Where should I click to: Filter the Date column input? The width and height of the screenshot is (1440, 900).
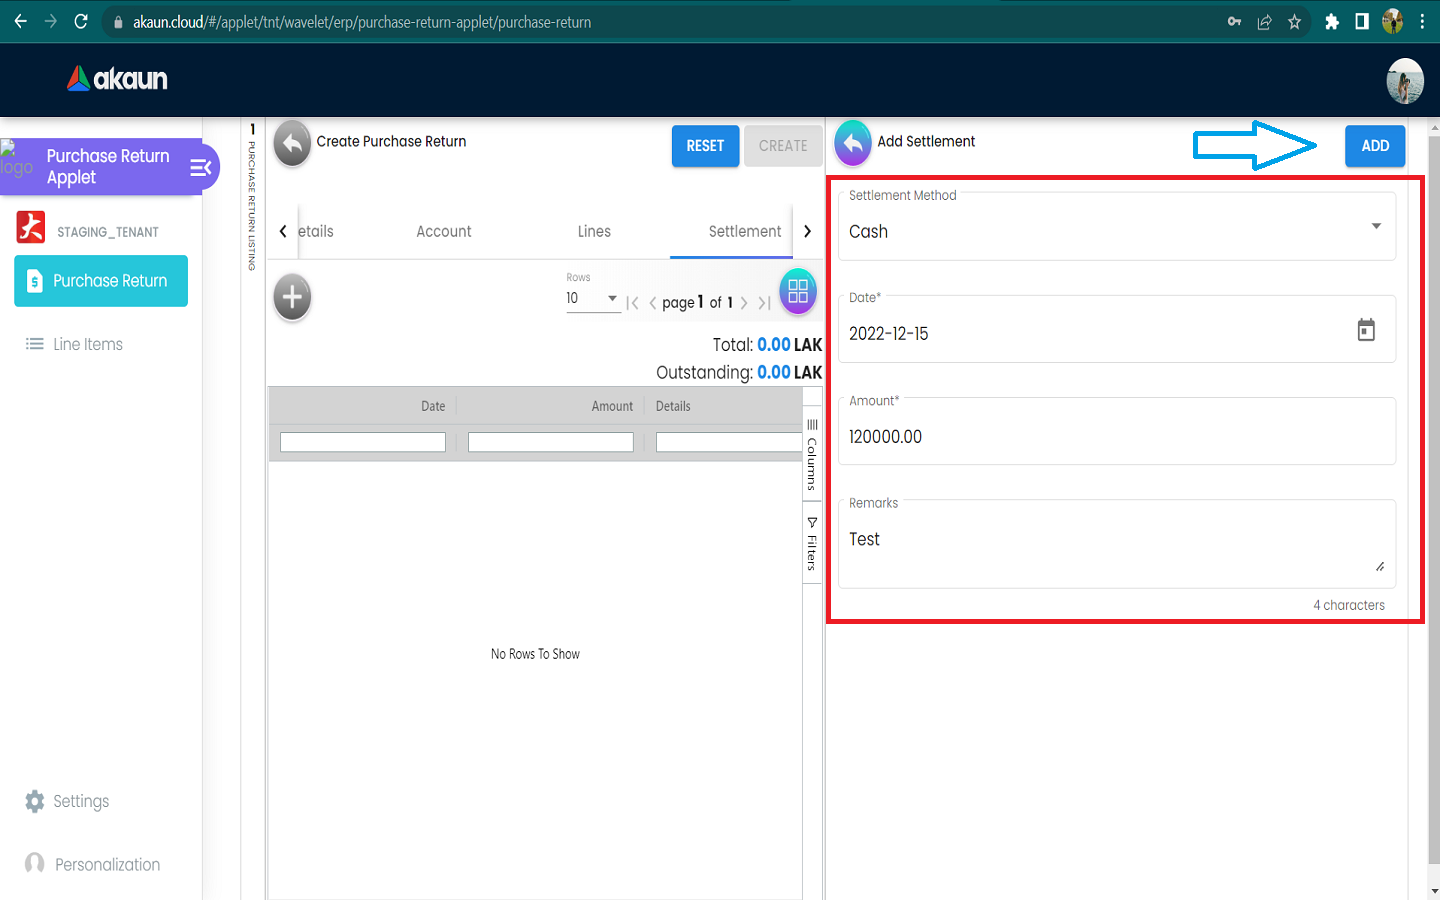click(363, 442)
